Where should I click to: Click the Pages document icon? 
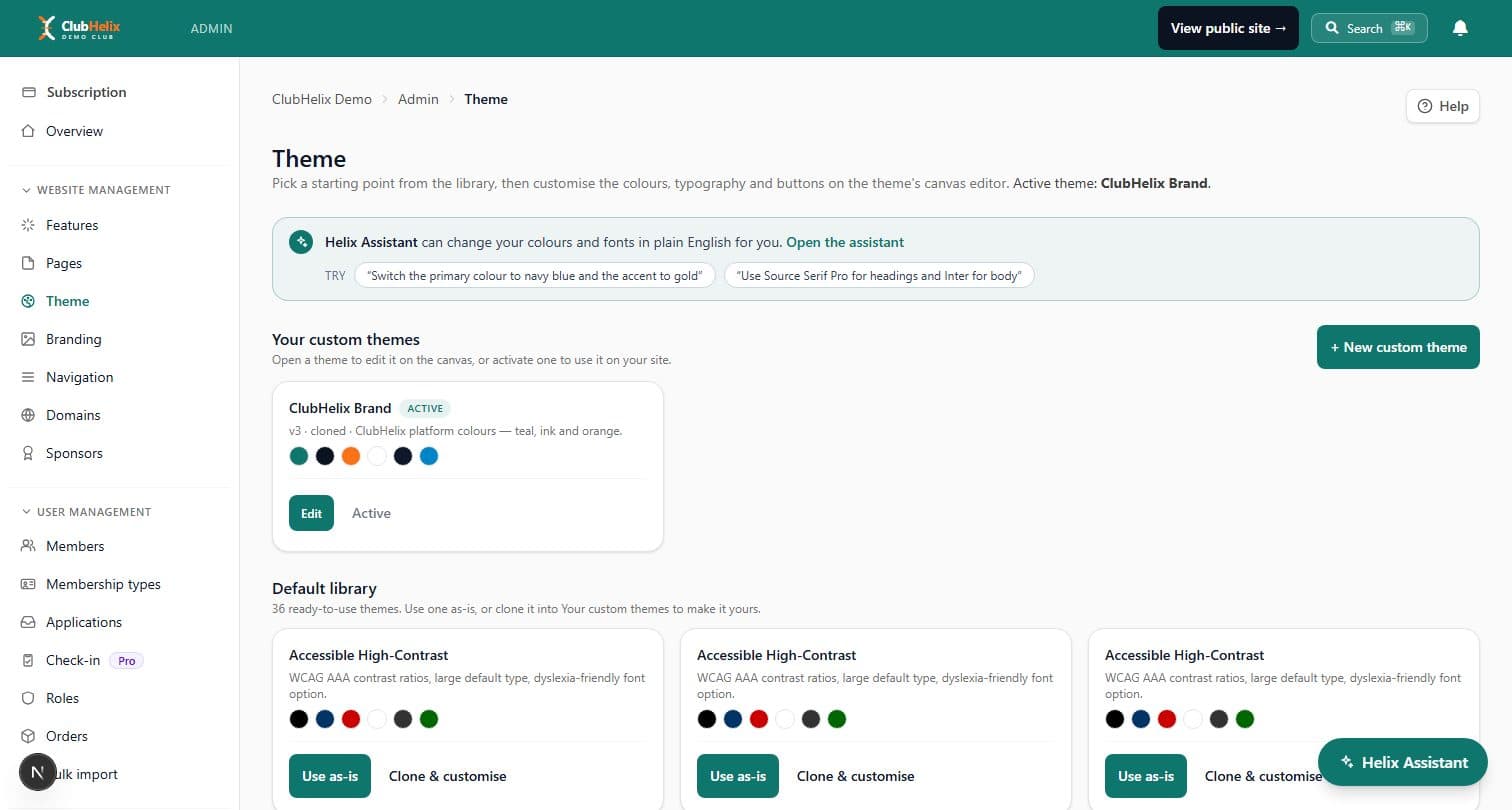pyautogui.click(x=28, y=263)
